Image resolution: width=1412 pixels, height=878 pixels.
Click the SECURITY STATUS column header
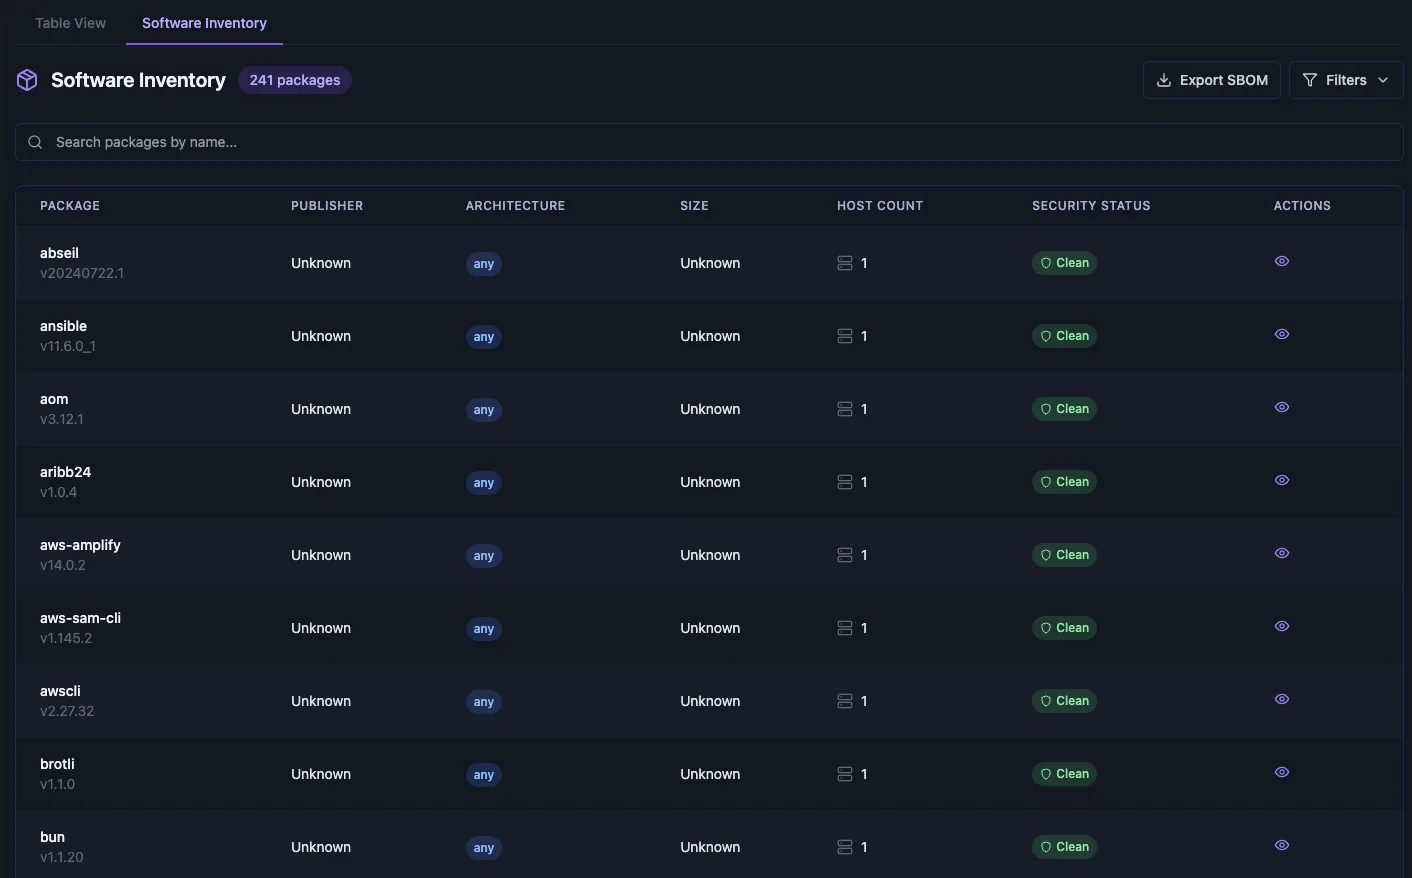tap(1091, 206)
